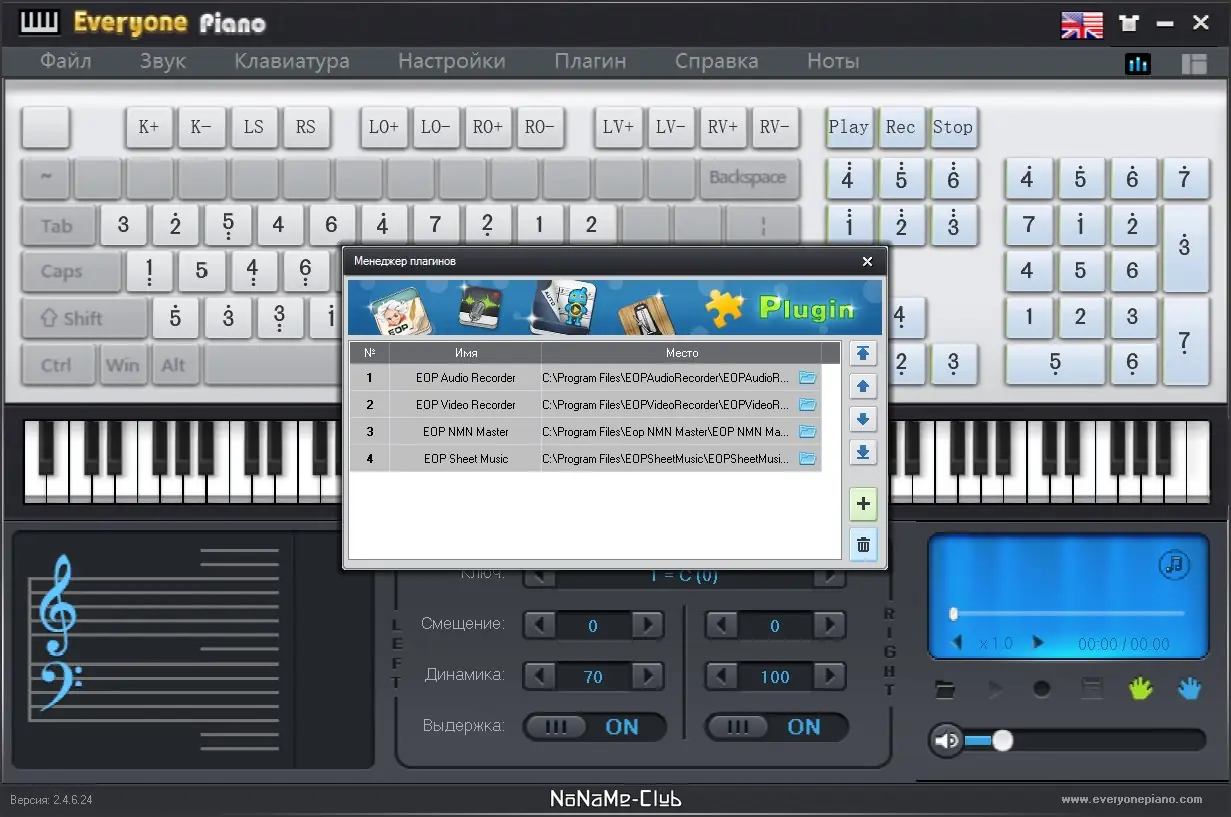Viewport: 1231px width, 817px height.
Task: Click the Backspace key on virtual keyboard
Action: tap(748, 178)
